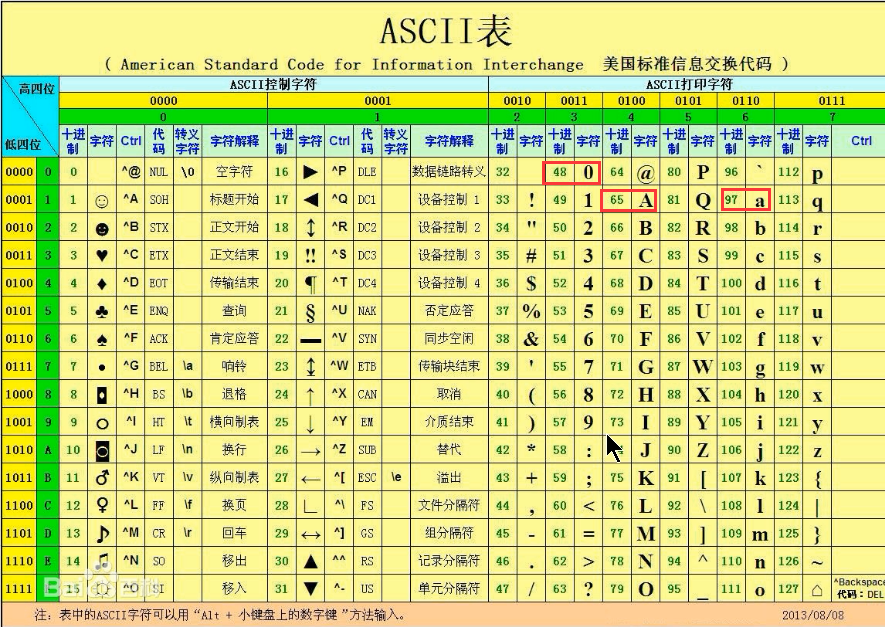
Task: Select the heart symbol in the ETX row
Action: 102,256
